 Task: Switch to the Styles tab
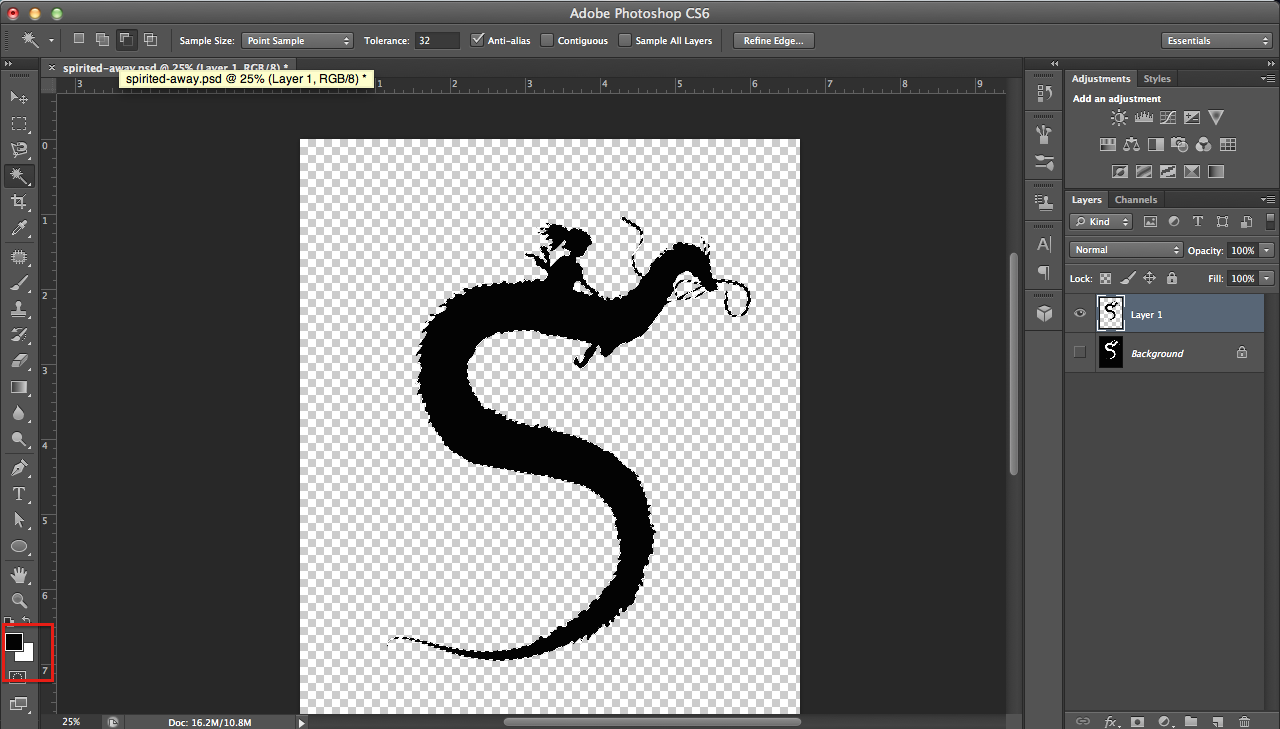coord(1157,79)
